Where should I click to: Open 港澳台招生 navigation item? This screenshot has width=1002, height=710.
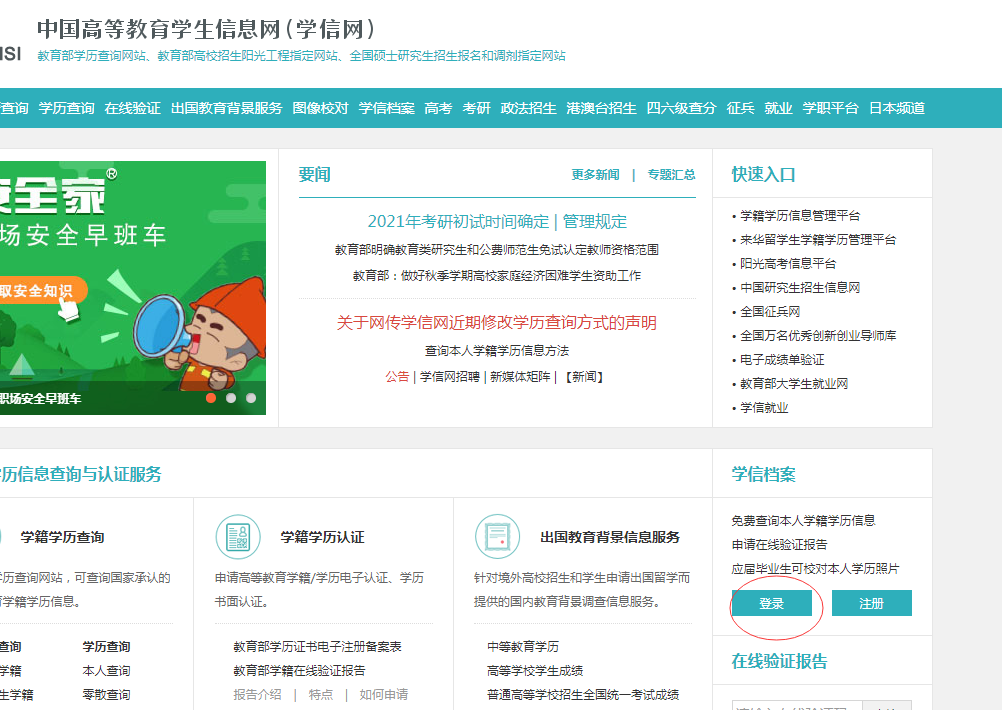[x=601, y=108]
